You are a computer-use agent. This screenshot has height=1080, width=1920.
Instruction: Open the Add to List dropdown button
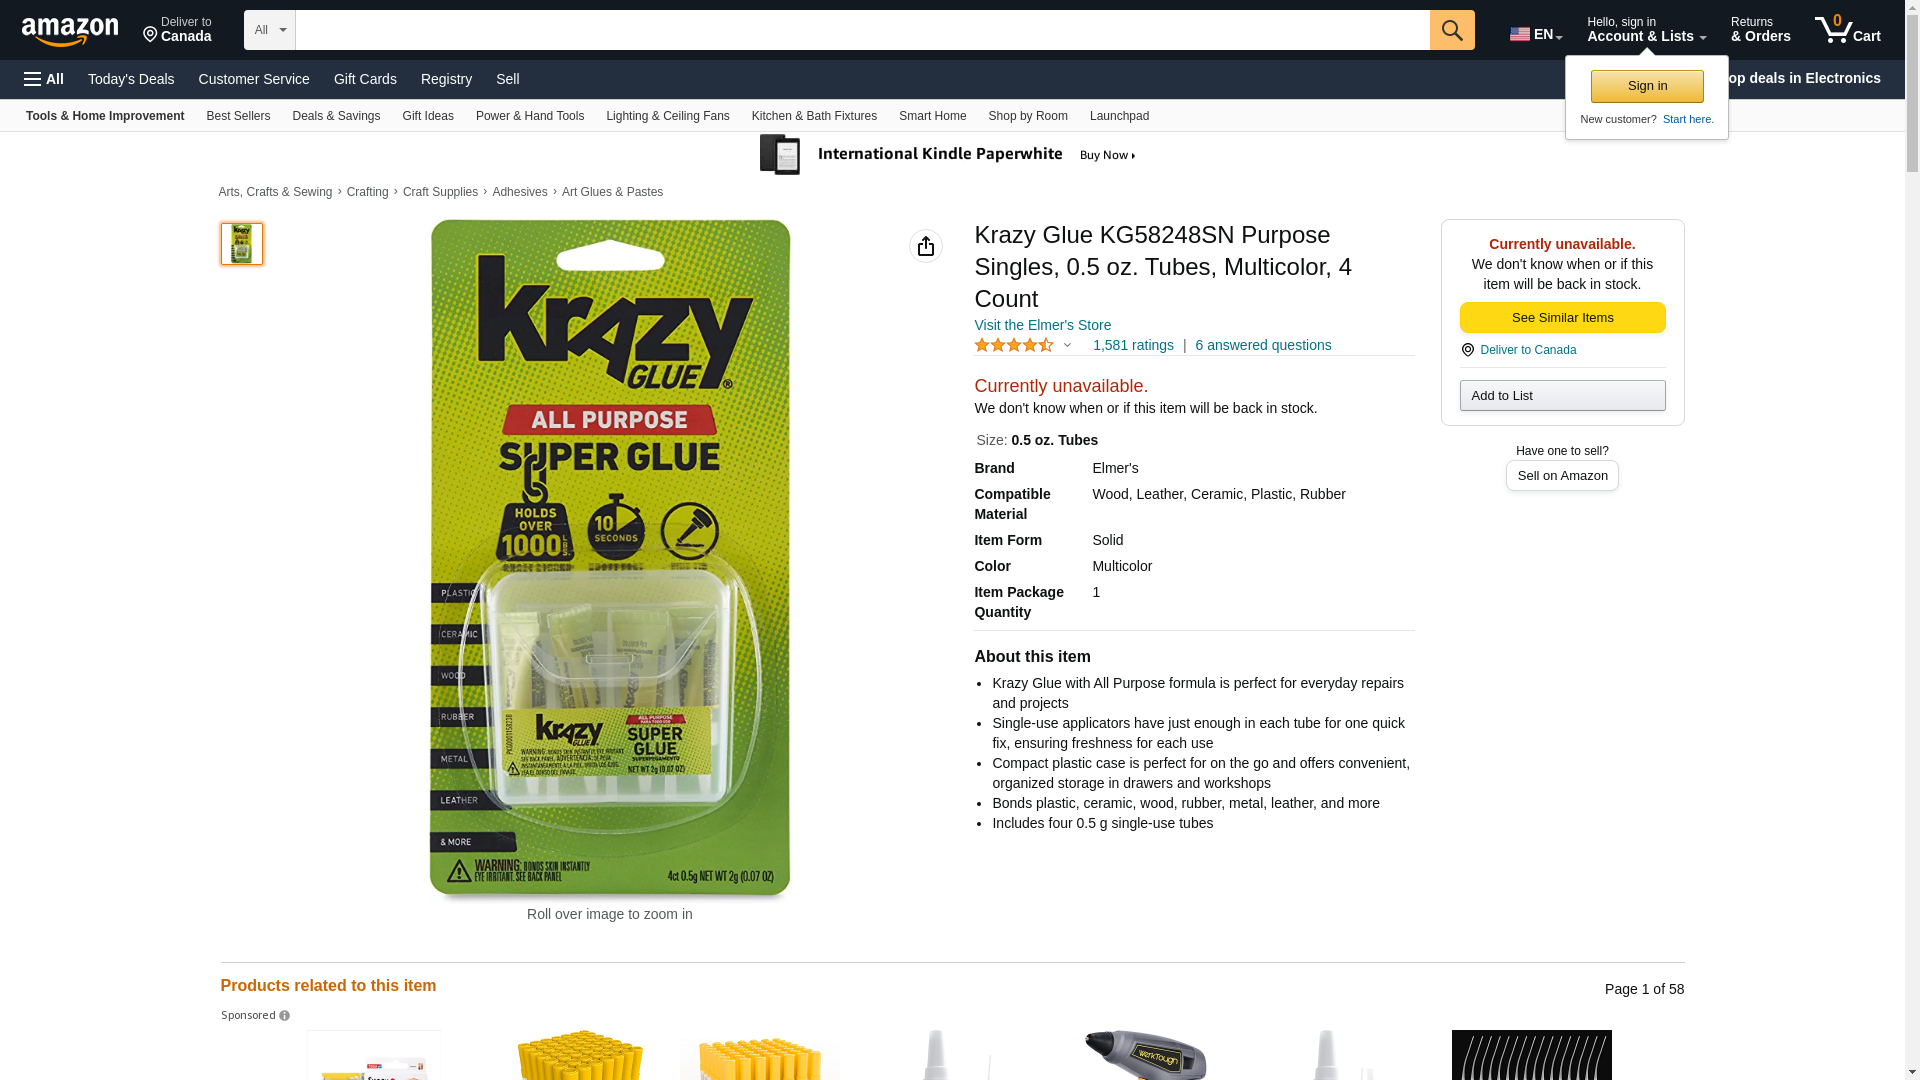[x=1562, y=396]
